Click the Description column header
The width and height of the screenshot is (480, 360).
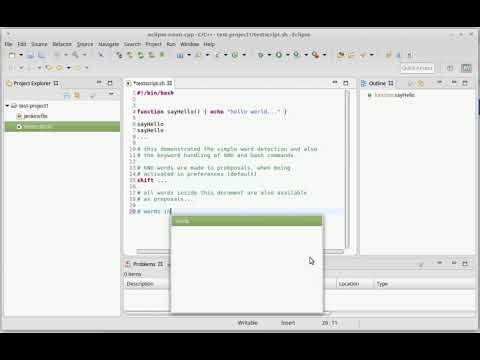[x=140, y=284]
